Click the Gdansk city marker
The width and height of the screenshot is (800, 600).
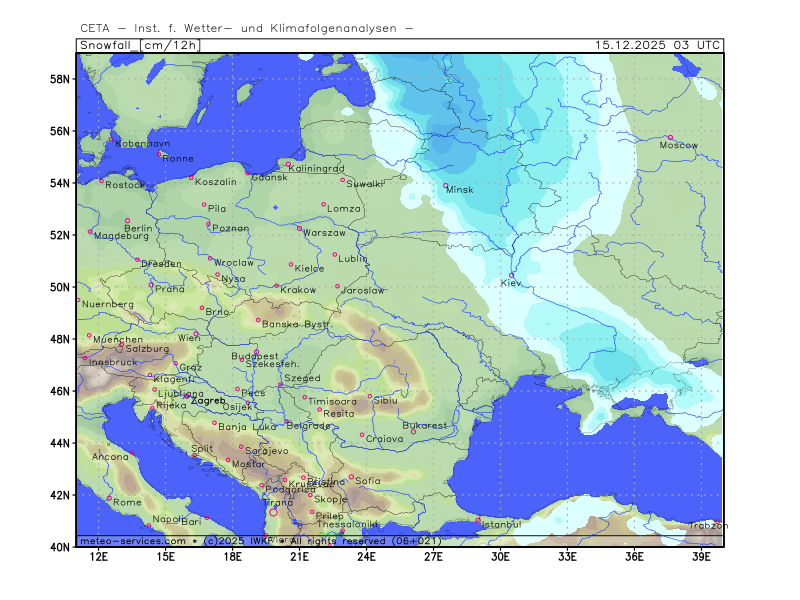pyautogui.click(x=248, y=173)
